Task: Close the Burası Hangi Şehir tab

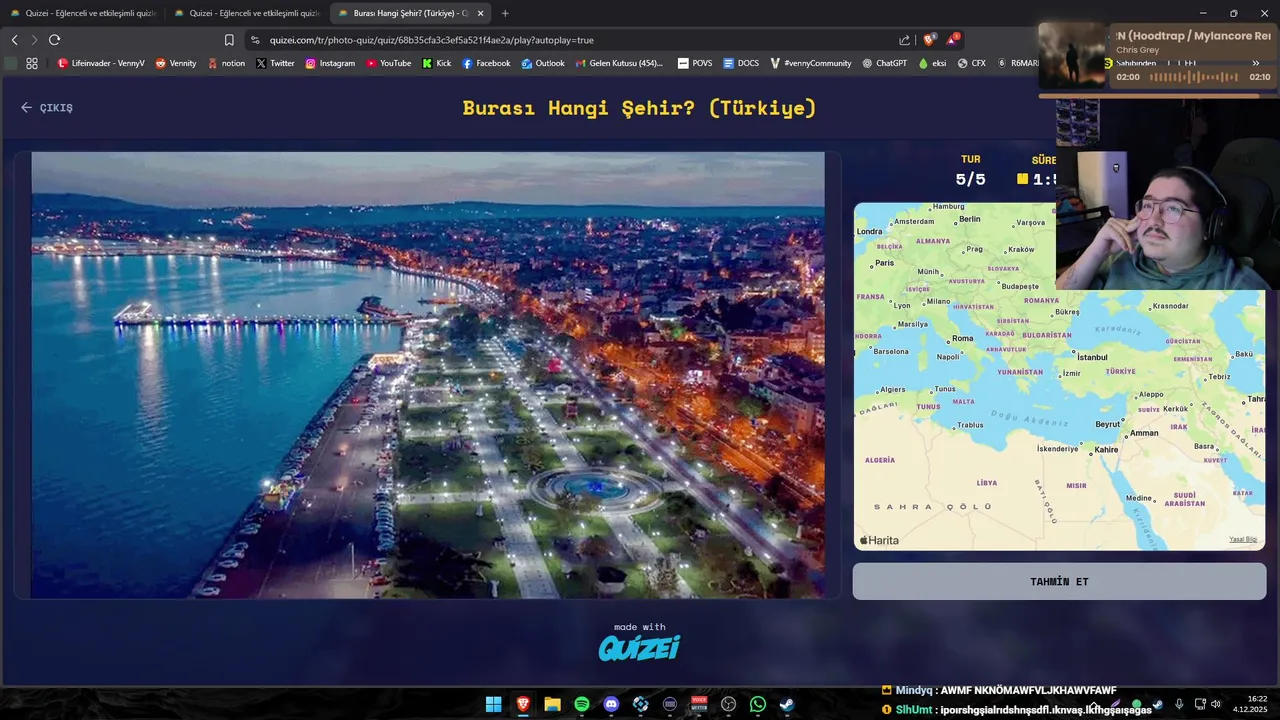Action: [481, 13]
